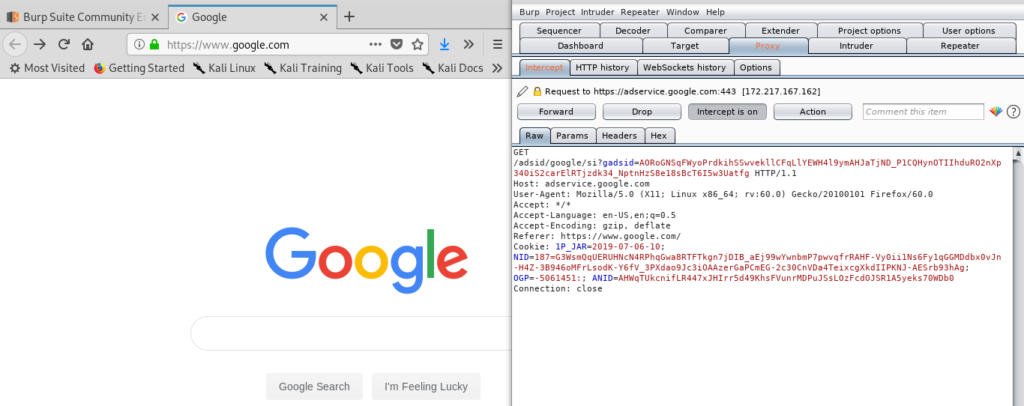
Task: Open the Window menu in Burp
Action: 682,12
